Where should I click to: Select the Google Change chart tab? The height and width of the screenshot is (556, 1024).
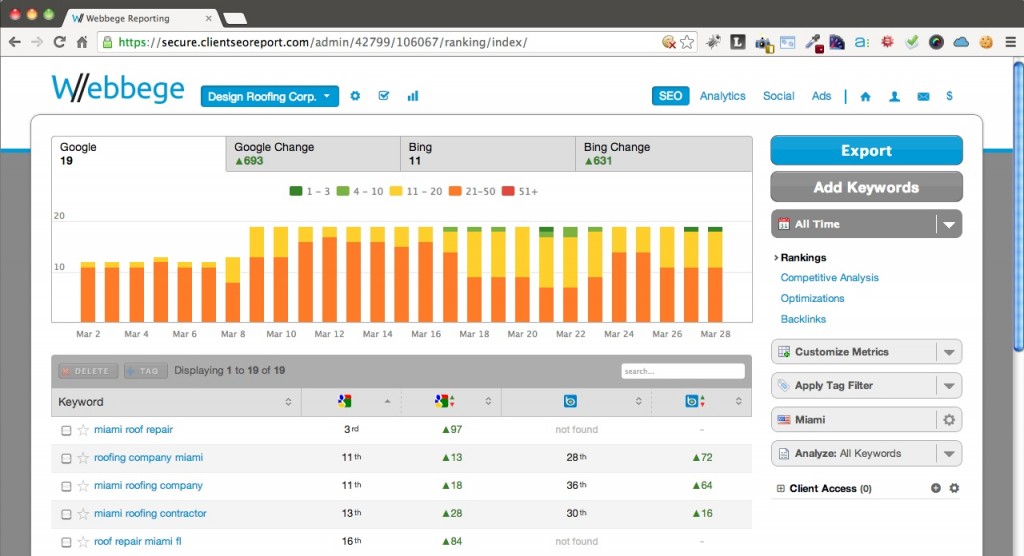[x=313, y=154]
